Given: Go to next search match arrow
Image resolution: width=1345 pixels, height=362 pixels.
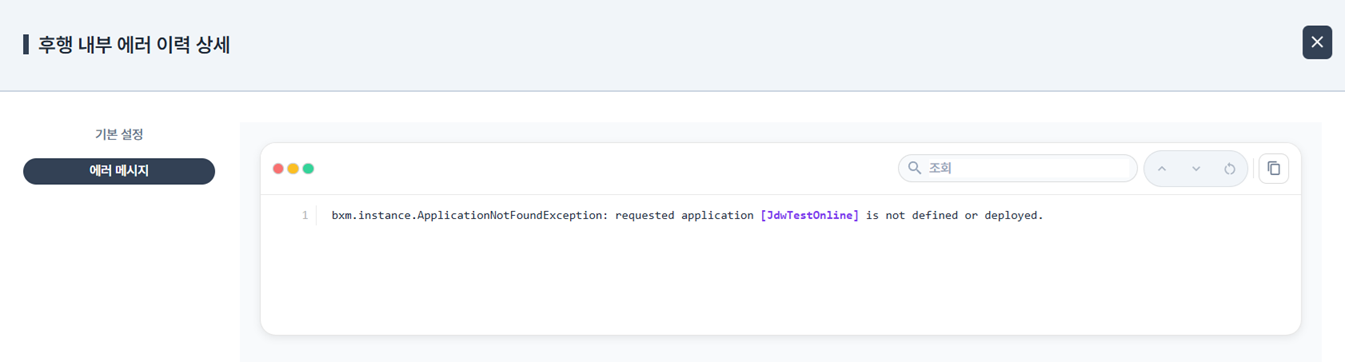Looking at the screenshot, I should [x=1196, y=169].
